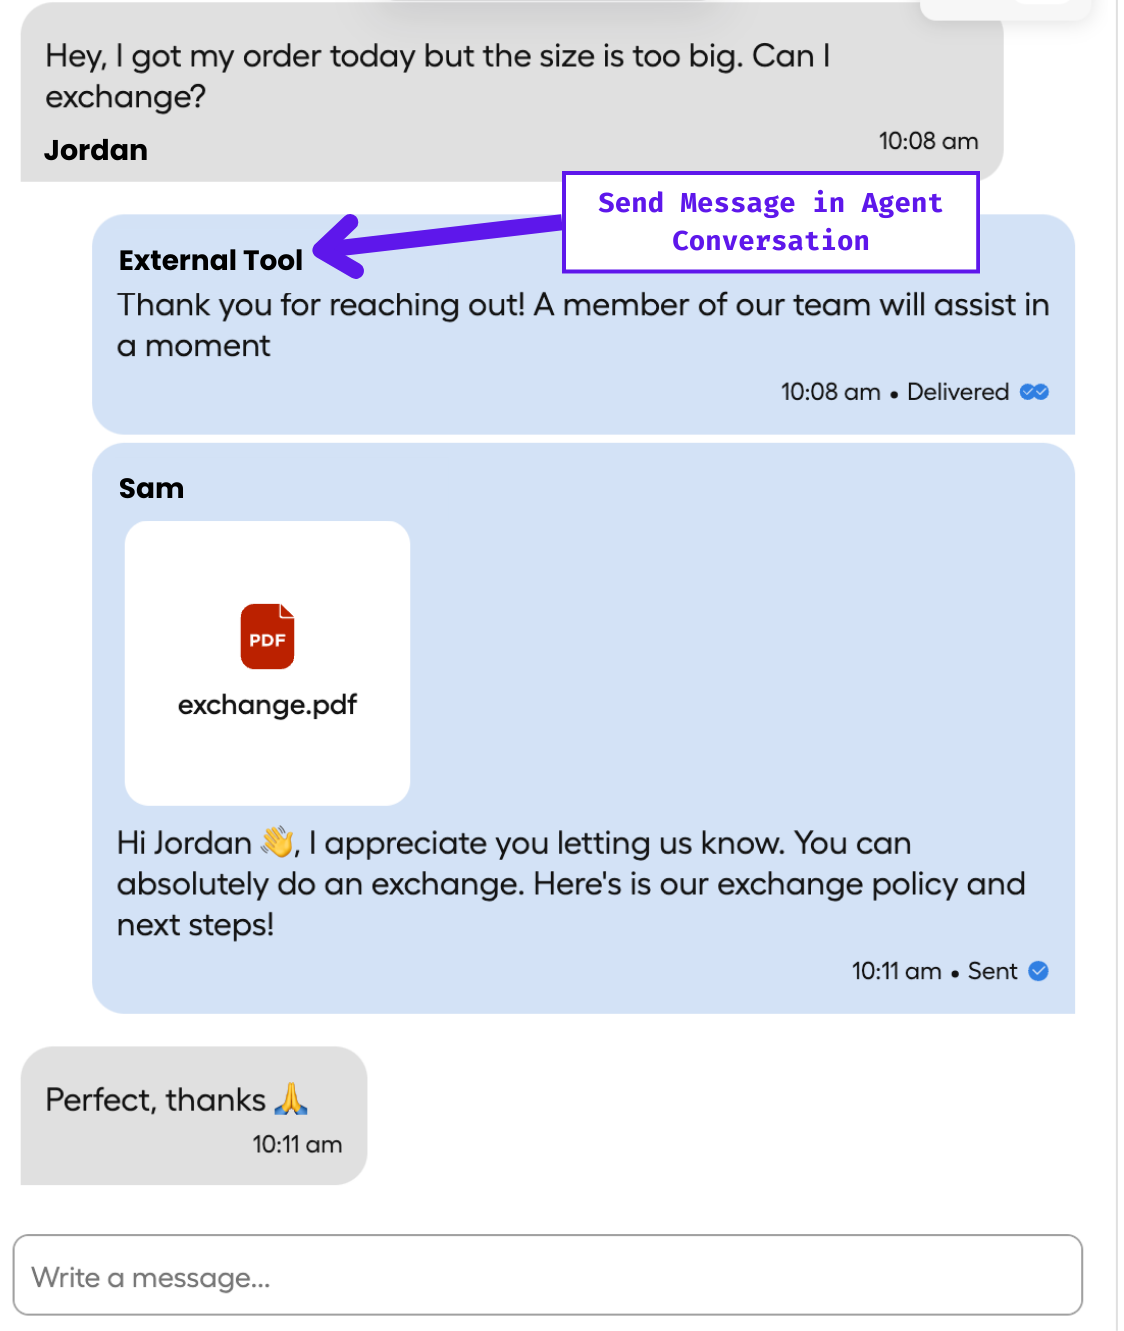
Task: Focus the Write a message field
Action: pos(547,1275)
